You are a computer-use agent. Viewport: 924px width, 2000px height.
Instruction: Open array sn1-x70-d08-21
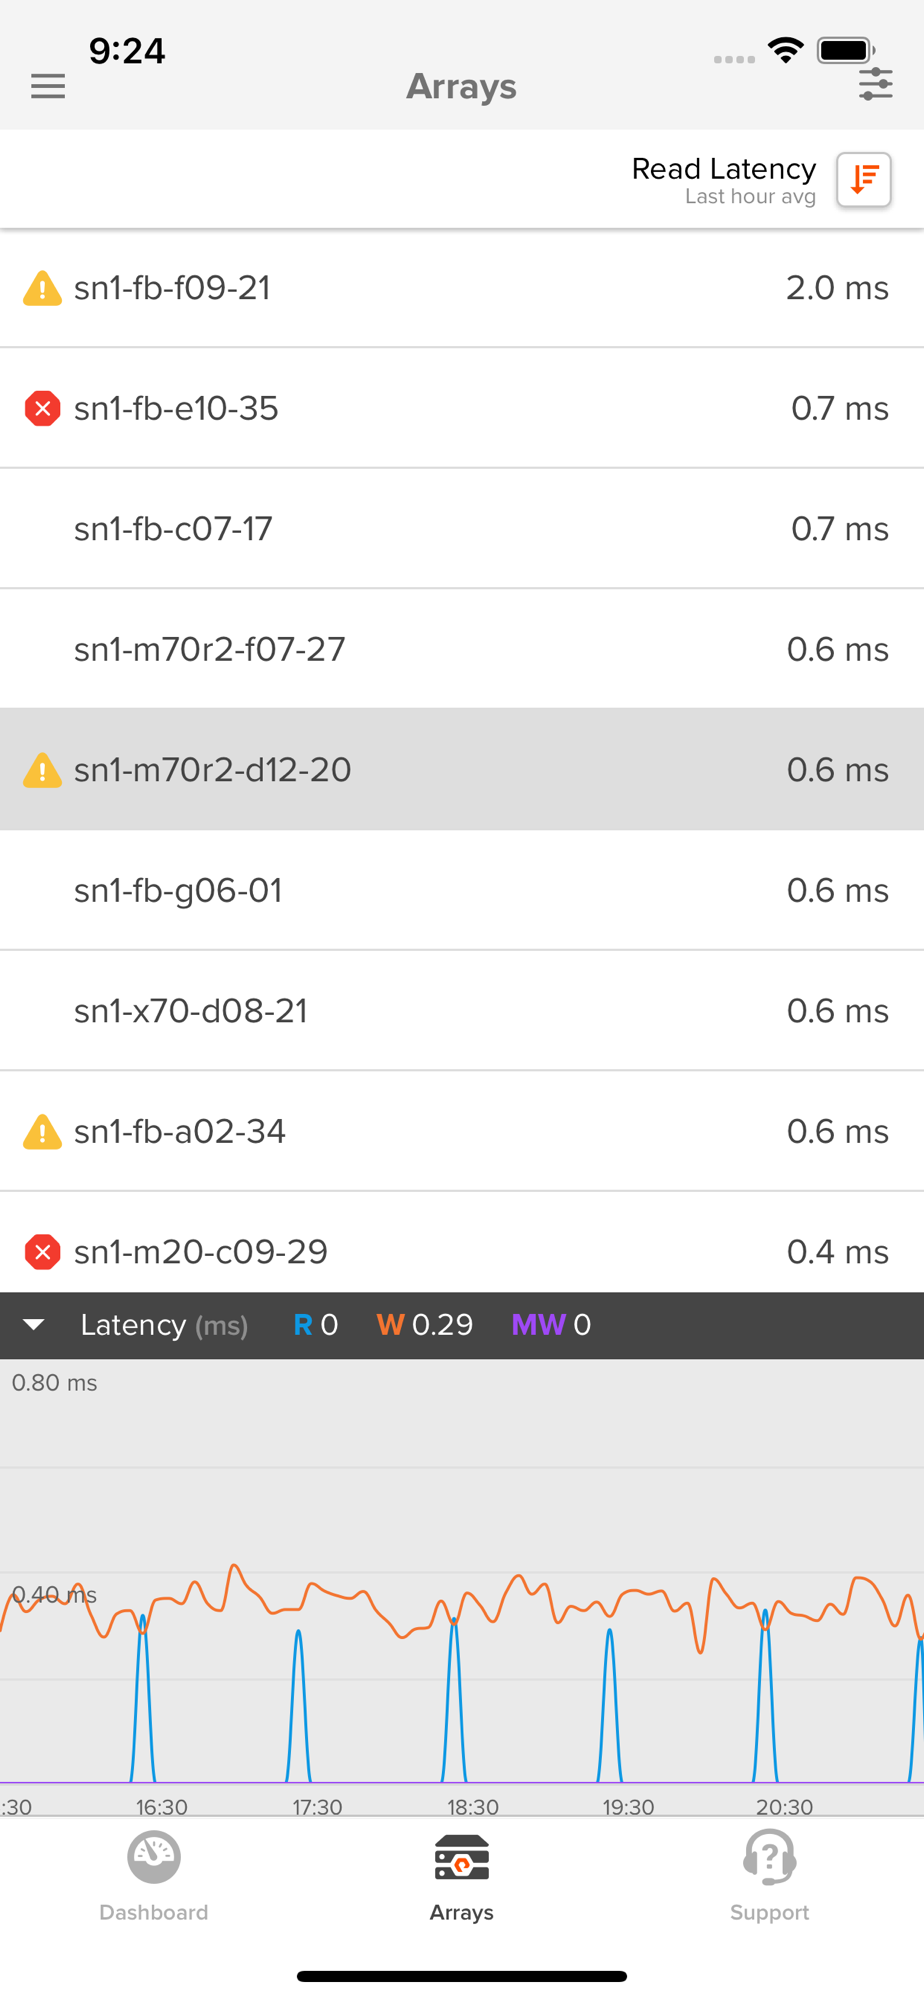click(462, 1011)
